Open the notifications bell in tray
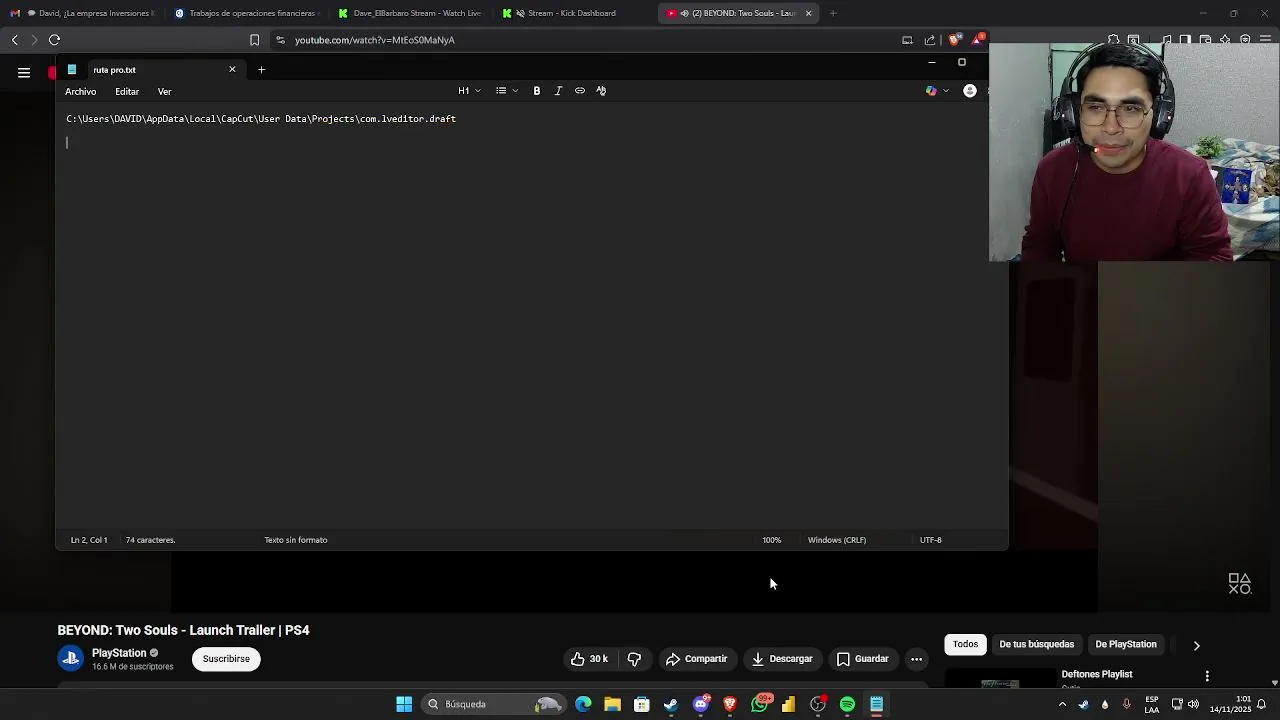Image resolution: width=1280 pixels, height=720 pixels. click(1261, 704)
